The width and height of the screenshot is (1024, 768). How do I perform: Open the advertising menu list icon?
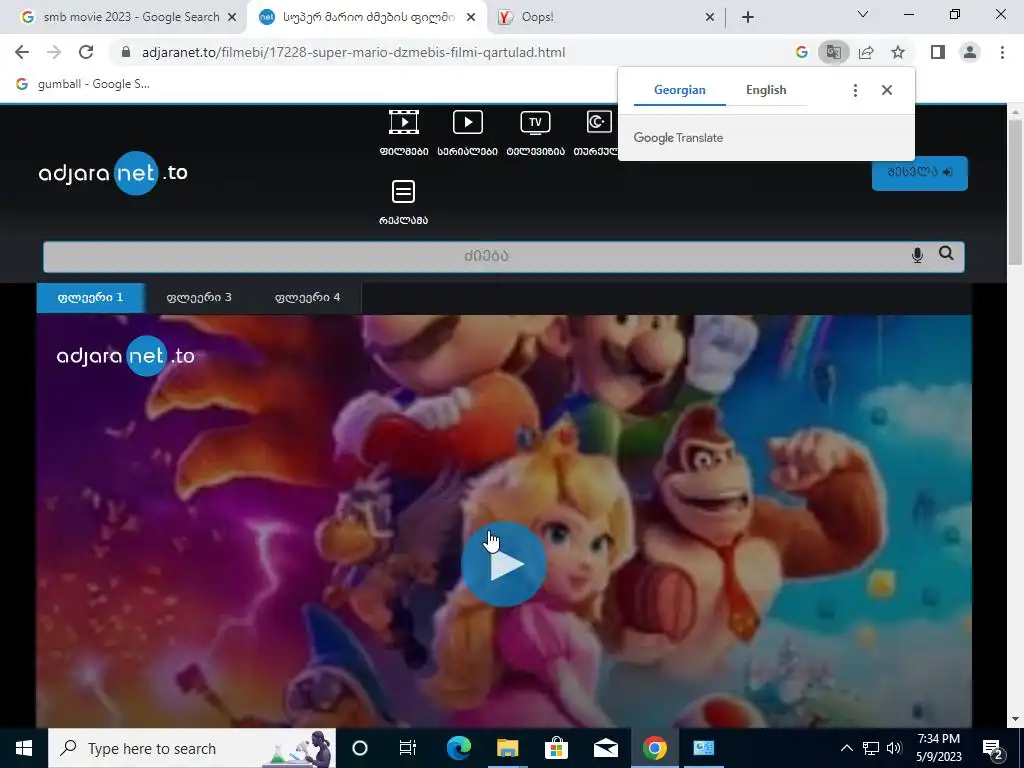(404, 192)
